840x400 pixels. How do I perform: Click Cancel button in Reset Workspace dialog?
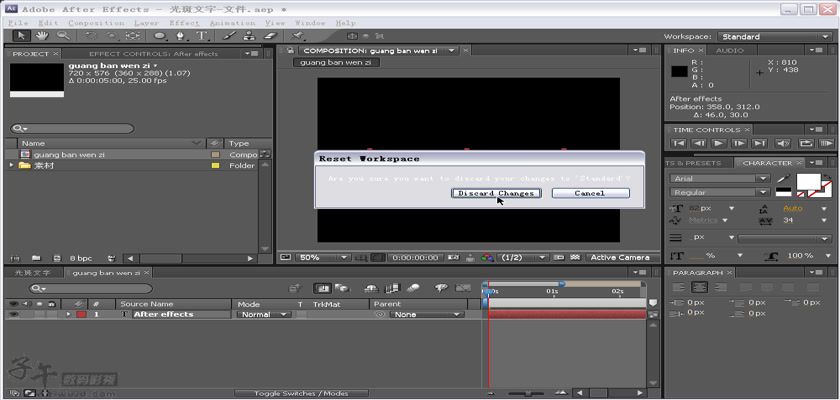click(x=590, y=193)
